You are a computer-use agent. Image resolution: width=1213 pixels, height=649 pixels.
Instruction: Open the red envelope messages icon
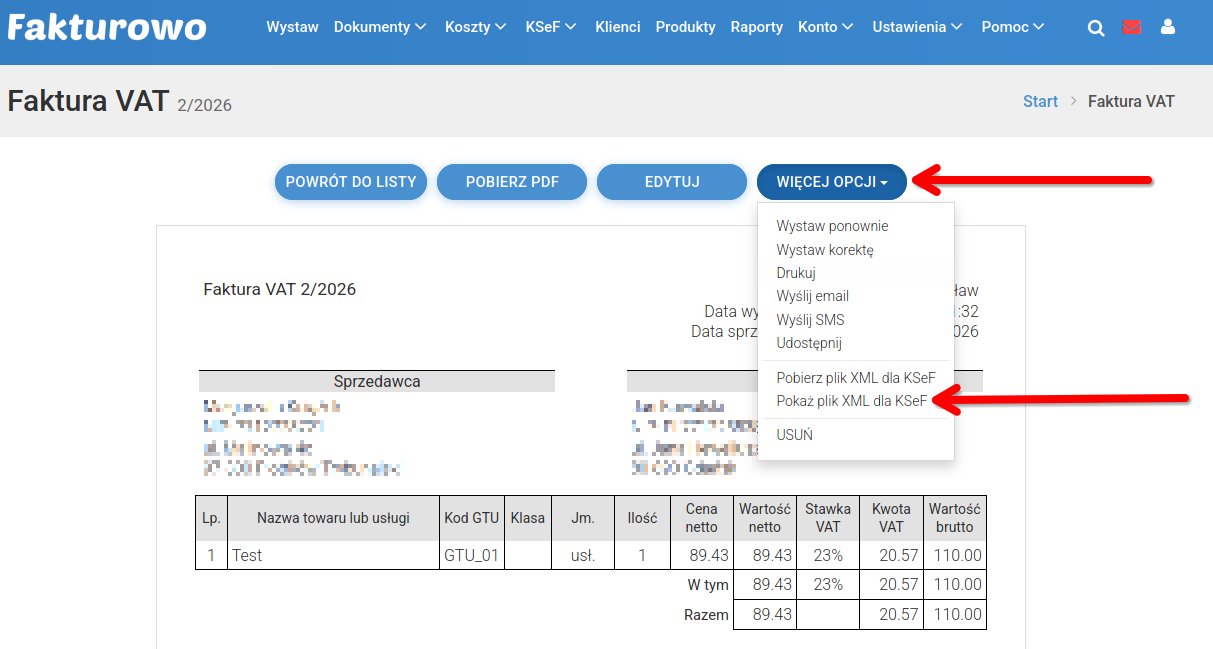click(1132, 28)
